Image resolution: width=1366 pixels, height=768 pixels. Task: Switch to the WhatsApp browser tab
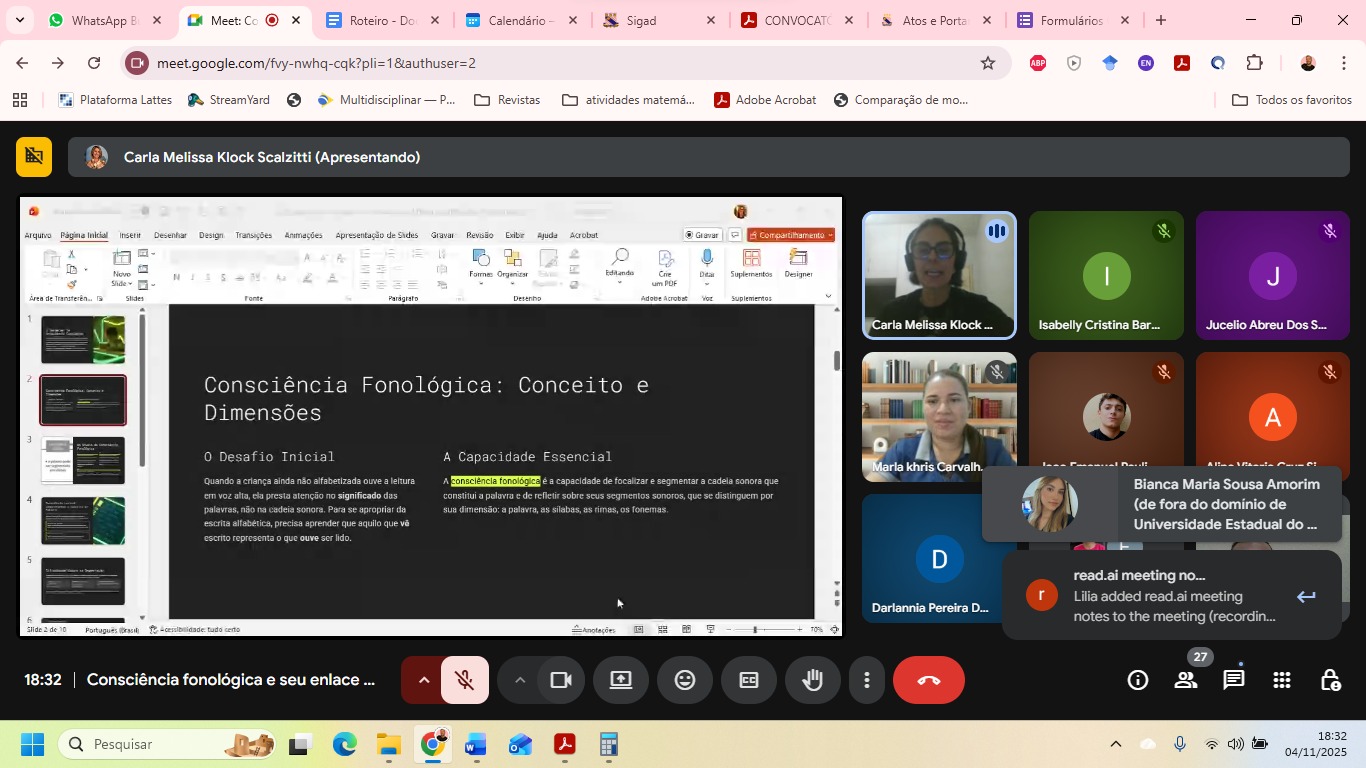click(x=104, y=20)
